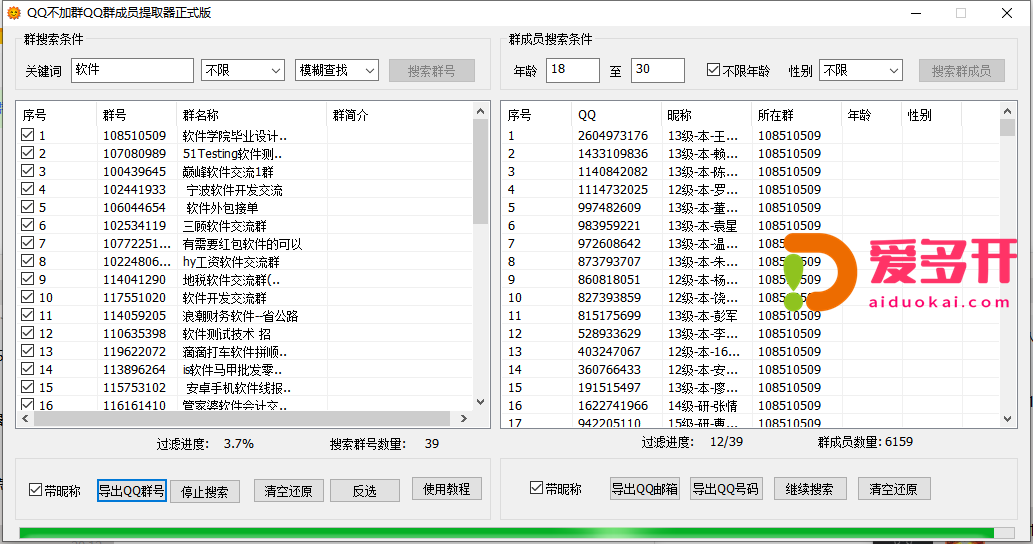1033x544 pixels.
Task: Click the 昵称 column header
Action: (706, 115)
